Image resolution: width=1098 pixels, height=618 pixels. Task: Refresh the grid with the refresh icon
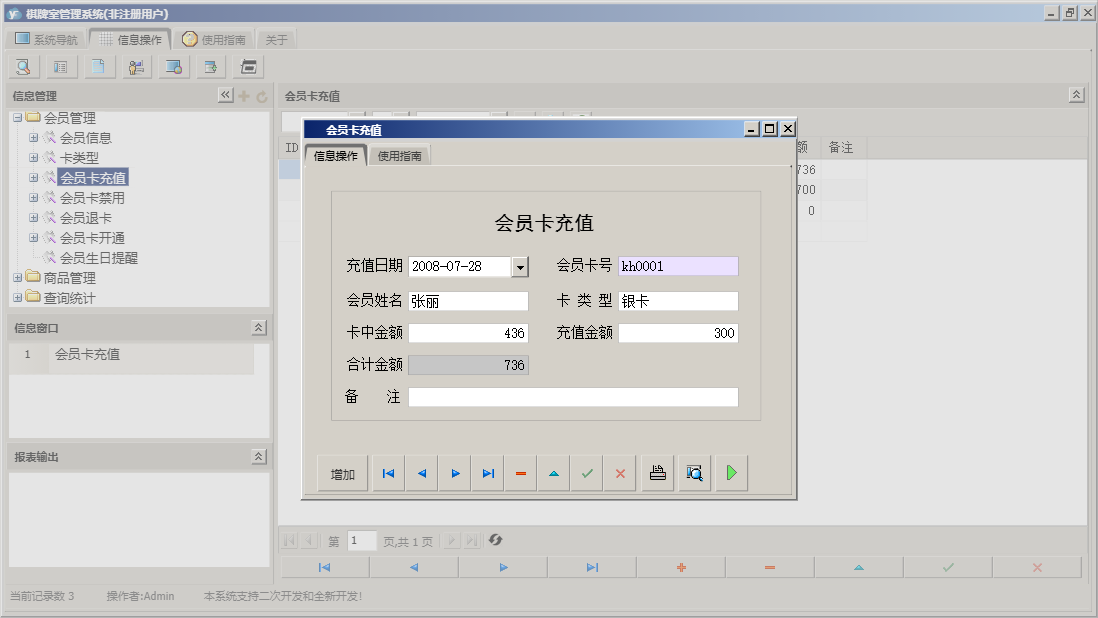coord(497,540)
